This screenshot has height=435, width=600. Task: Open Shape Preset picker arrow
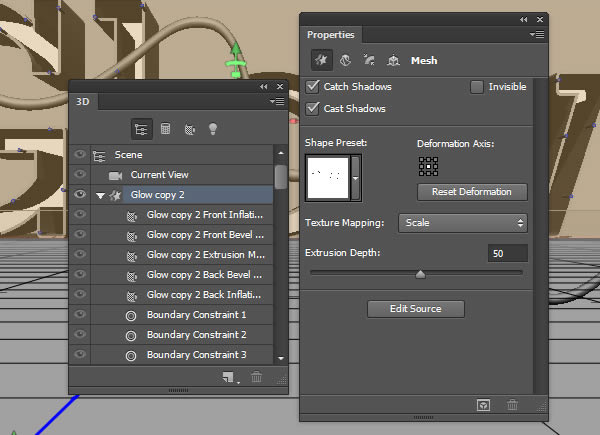355,178
